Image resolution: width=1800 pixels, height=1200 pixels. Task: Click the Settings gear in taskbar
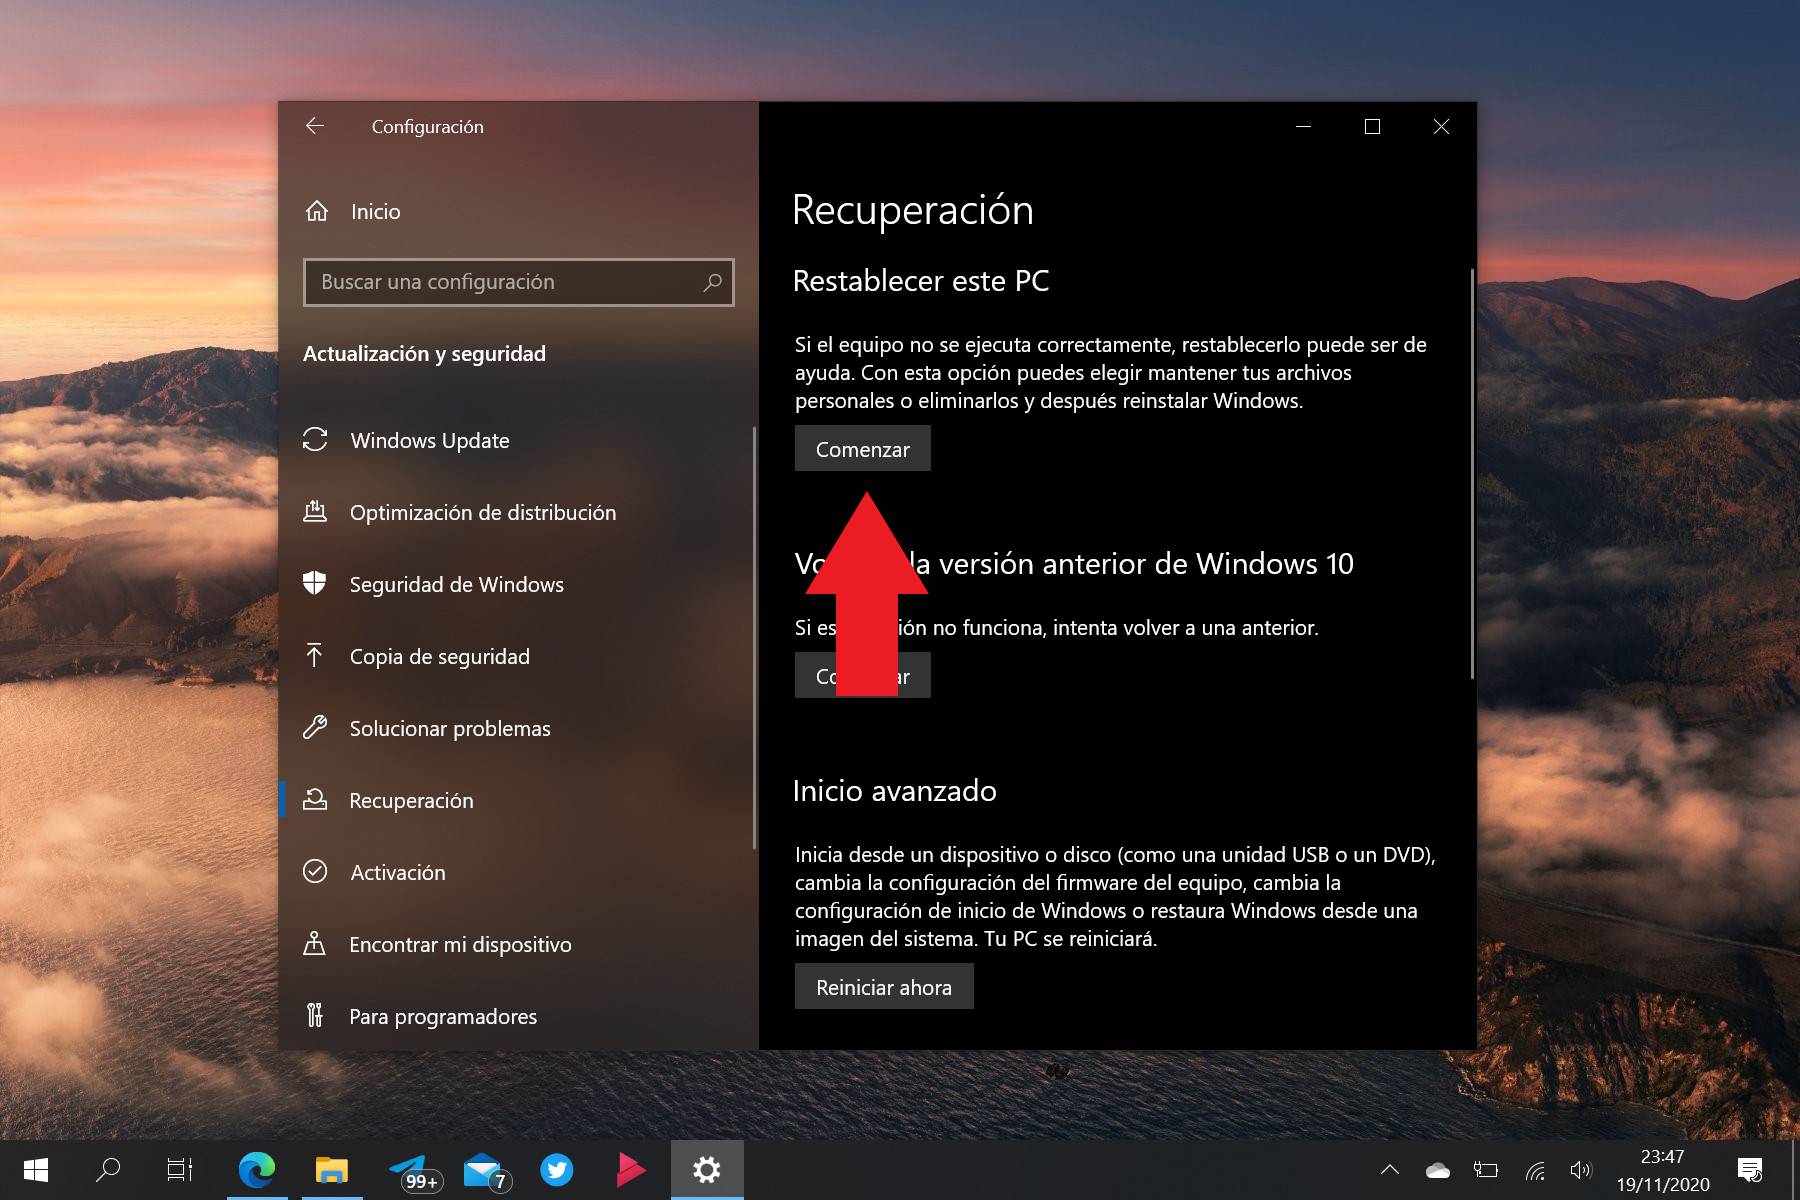point(707,1169)
